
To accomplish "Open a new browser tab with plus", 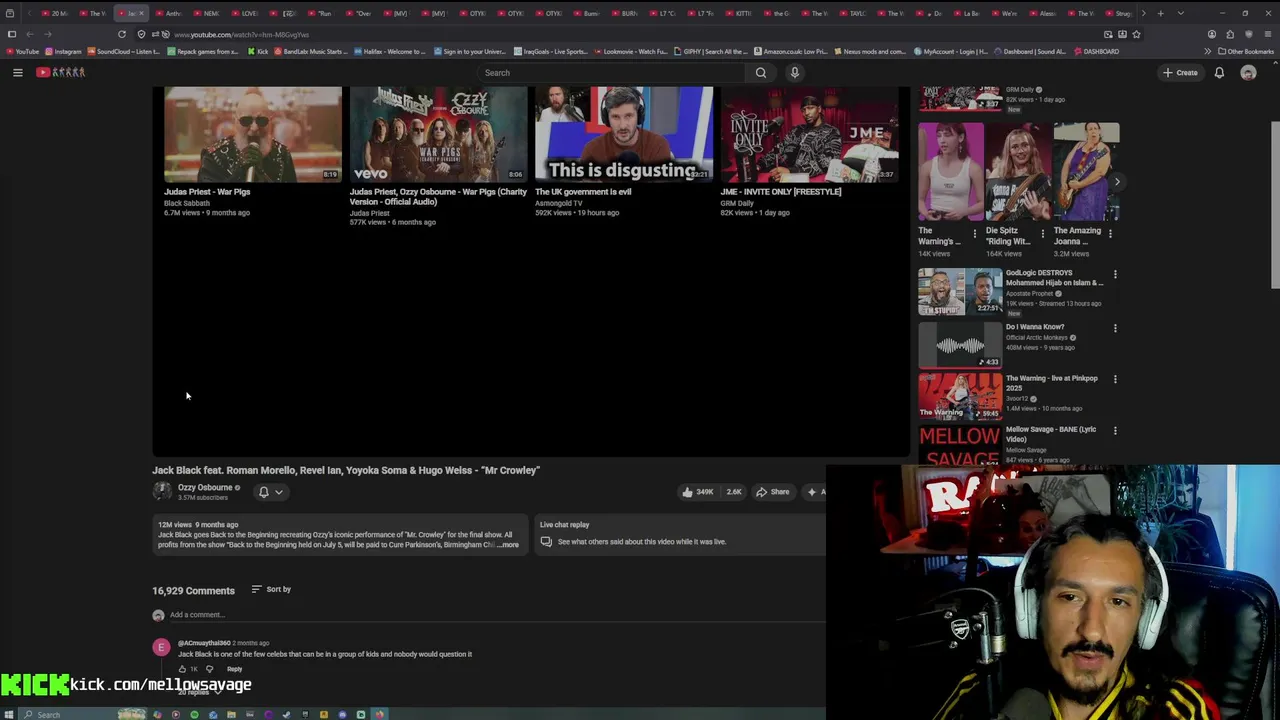I will coord(1159,13).
